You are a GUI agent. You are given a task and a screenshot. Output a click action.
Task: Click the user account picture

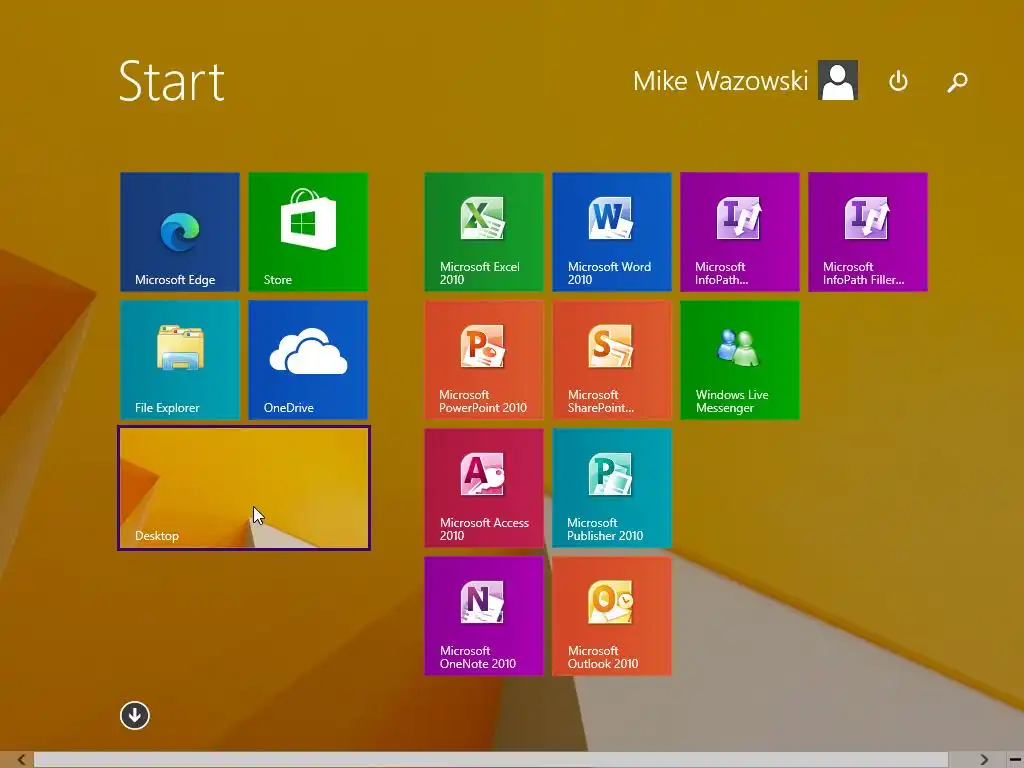pos(838,80)
